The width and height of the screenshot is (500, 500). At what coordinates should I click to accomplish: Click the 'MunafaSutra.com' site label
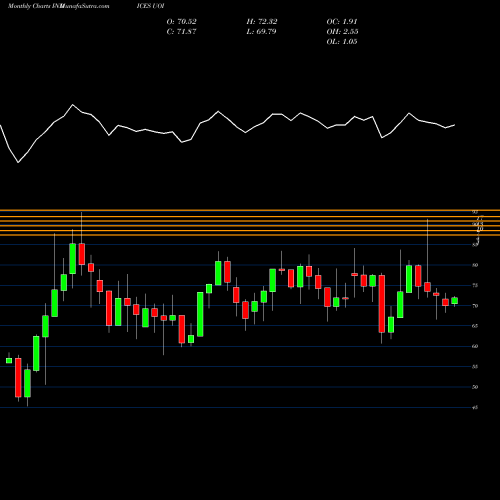[84, 6]
